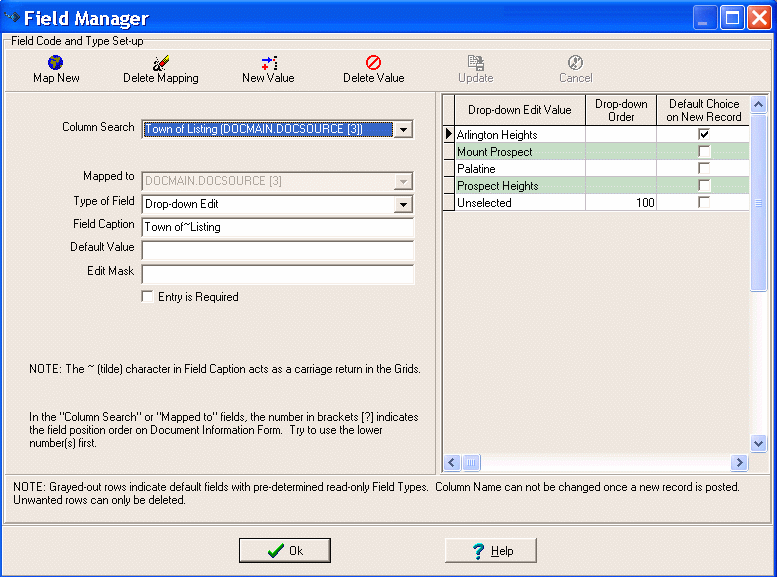Select the Arlington Heights row indicator arrow

(x=449, y=134)
